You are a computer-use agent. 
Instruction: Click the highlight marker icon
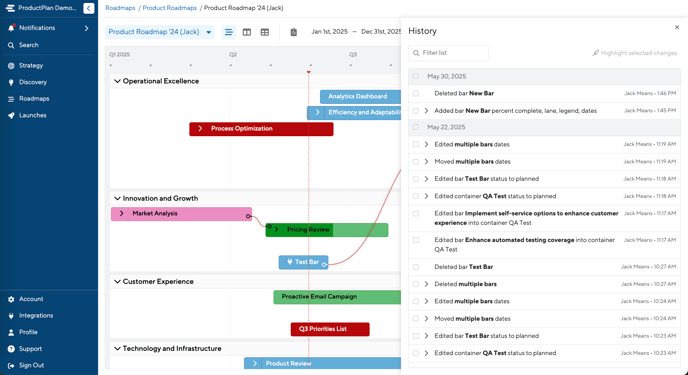595,53
